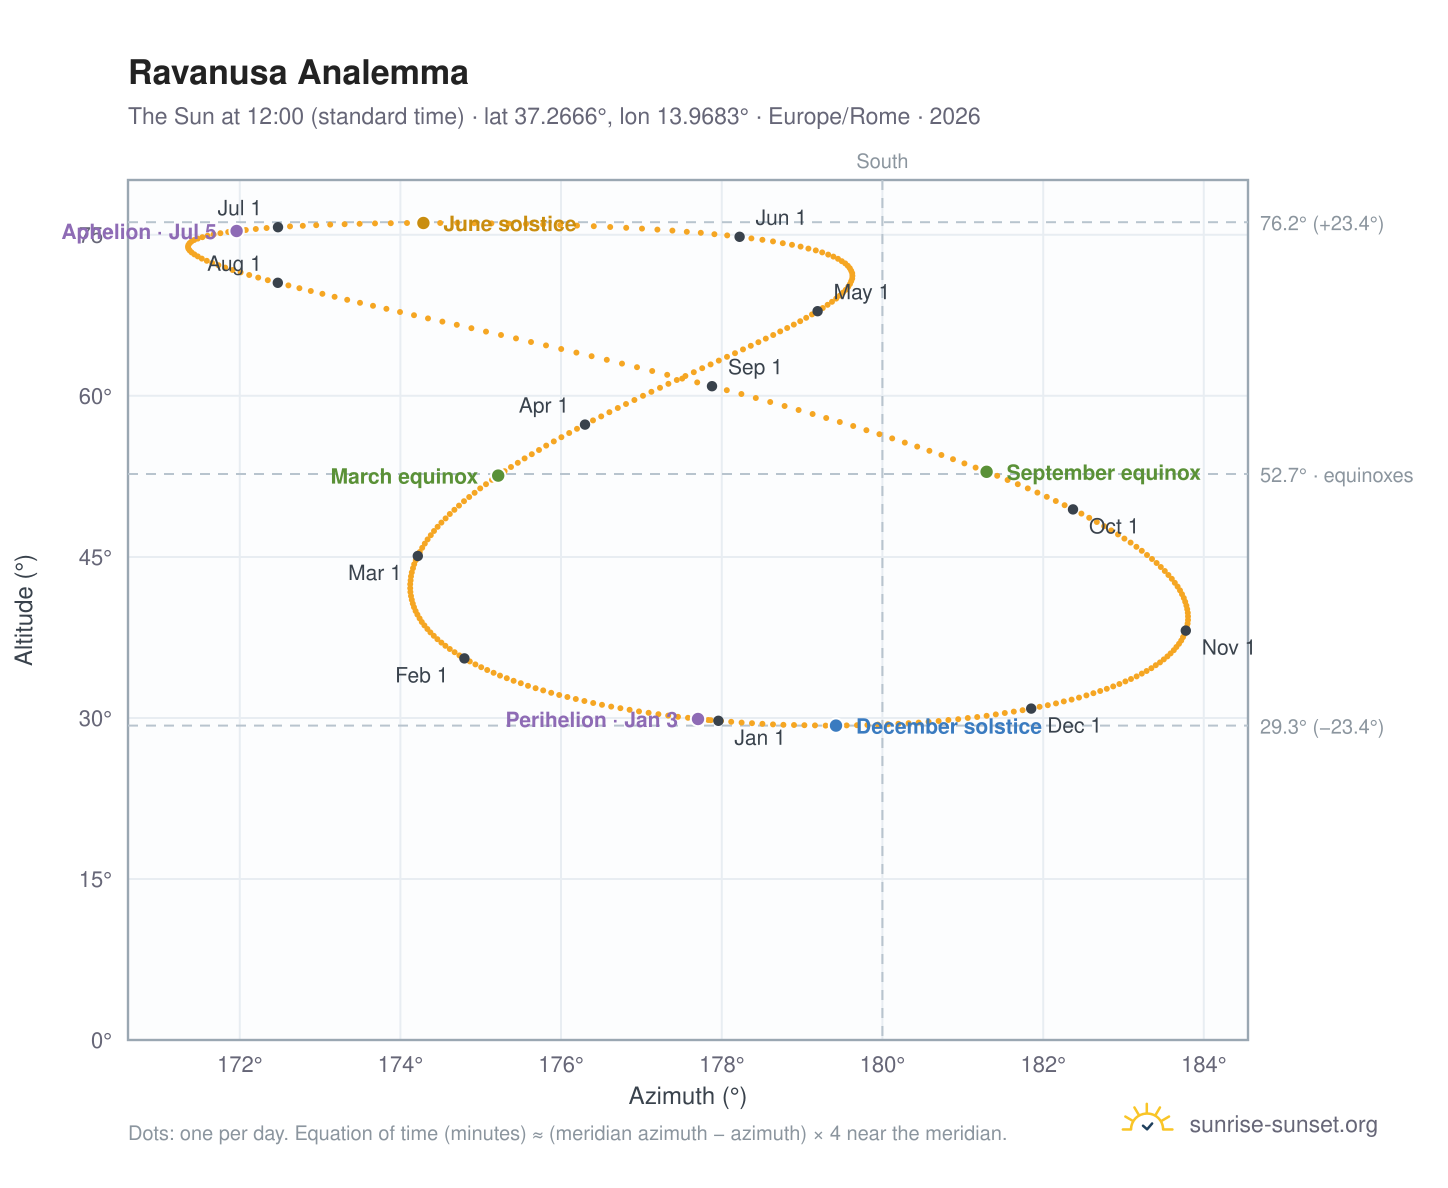Click the March equinox label text
This screenshot has height=1188, width=1448.
pos(404,477)
